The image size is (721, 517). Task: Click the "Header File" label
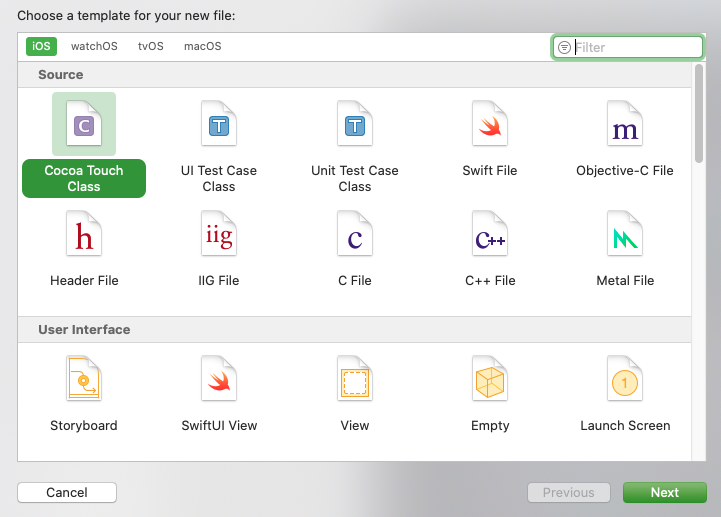84,281
